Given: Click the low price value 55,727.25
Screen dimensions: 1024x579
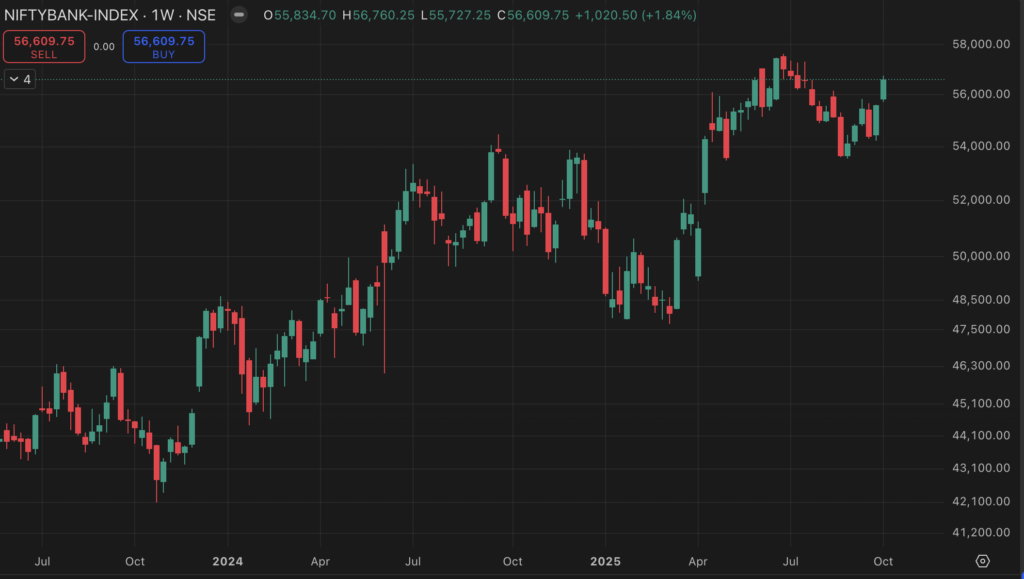Looking at the screenshot, I should (x=461, y=16).
